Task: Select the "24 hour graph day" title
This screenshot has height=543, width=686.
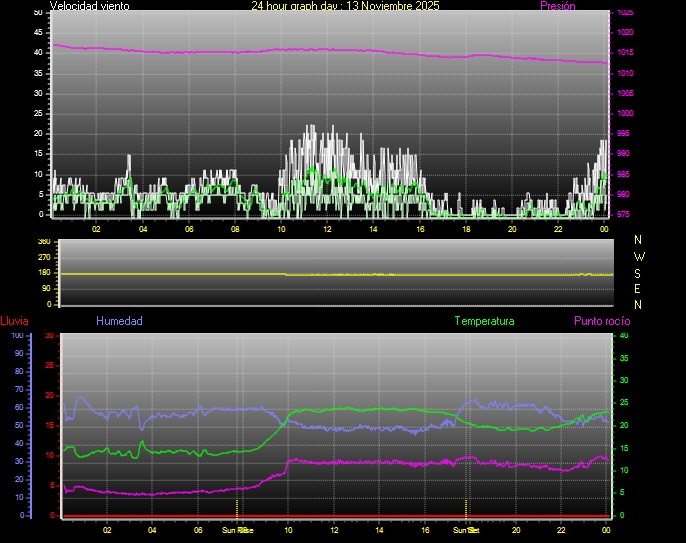Action: (x=345, y=6)
